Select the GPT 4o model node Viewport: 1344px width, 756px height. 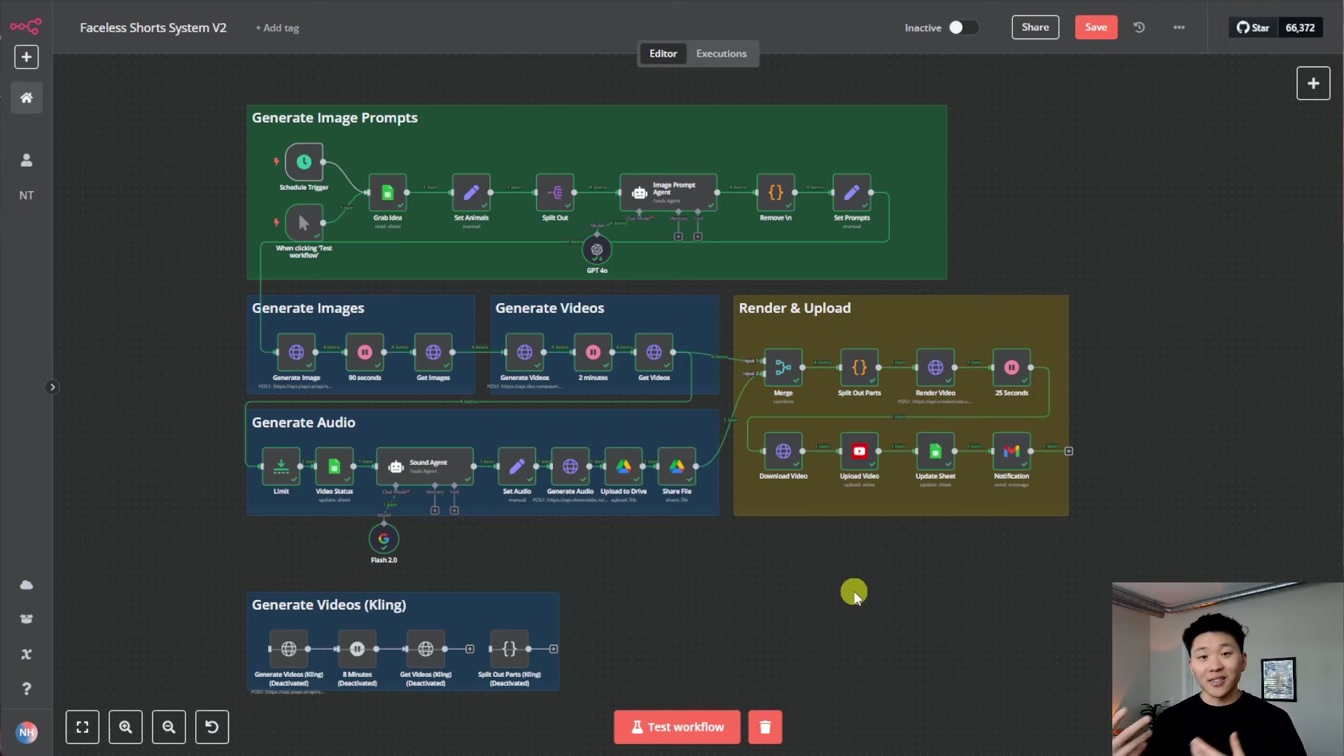pos(597,250)
